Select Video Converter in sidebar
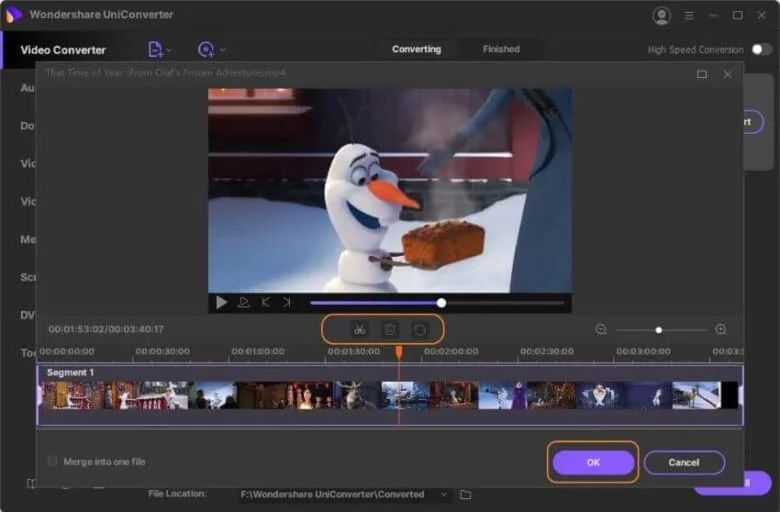Viewport: 780px width, 512px height. click(x=63, y=50)
